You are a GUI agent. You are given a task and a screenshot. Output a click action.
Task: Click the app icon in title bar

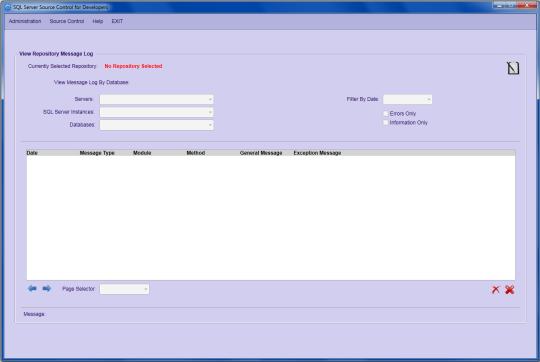point(8,7)
